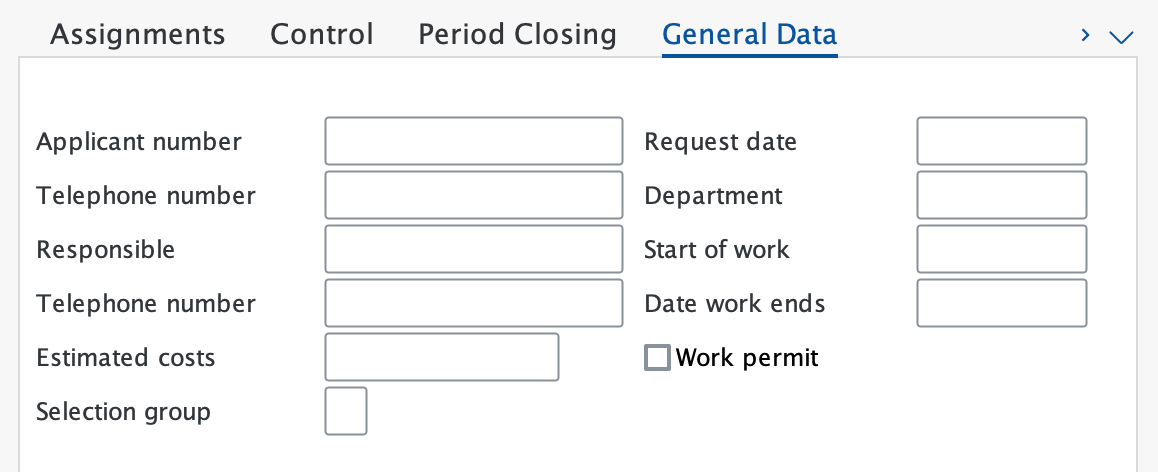The width and height of the screenshot is (1158, 472).
Task: Select the Start of work field
Action: [x=1001, y=249]
